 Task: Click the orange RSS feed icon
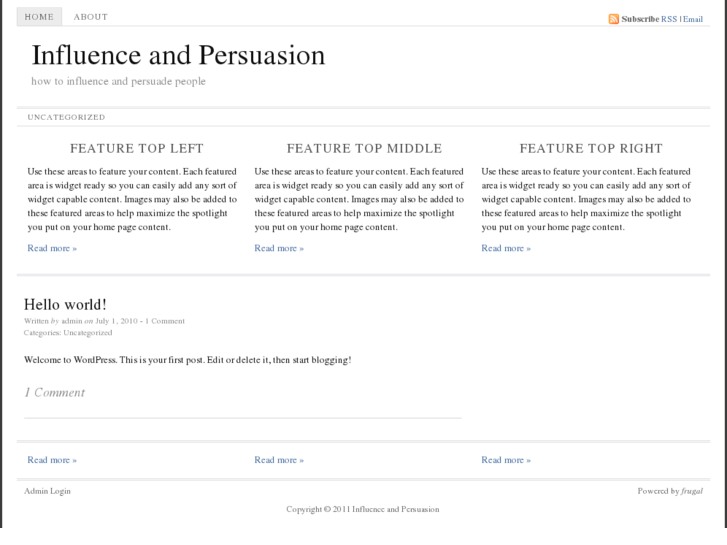[614, 19]
